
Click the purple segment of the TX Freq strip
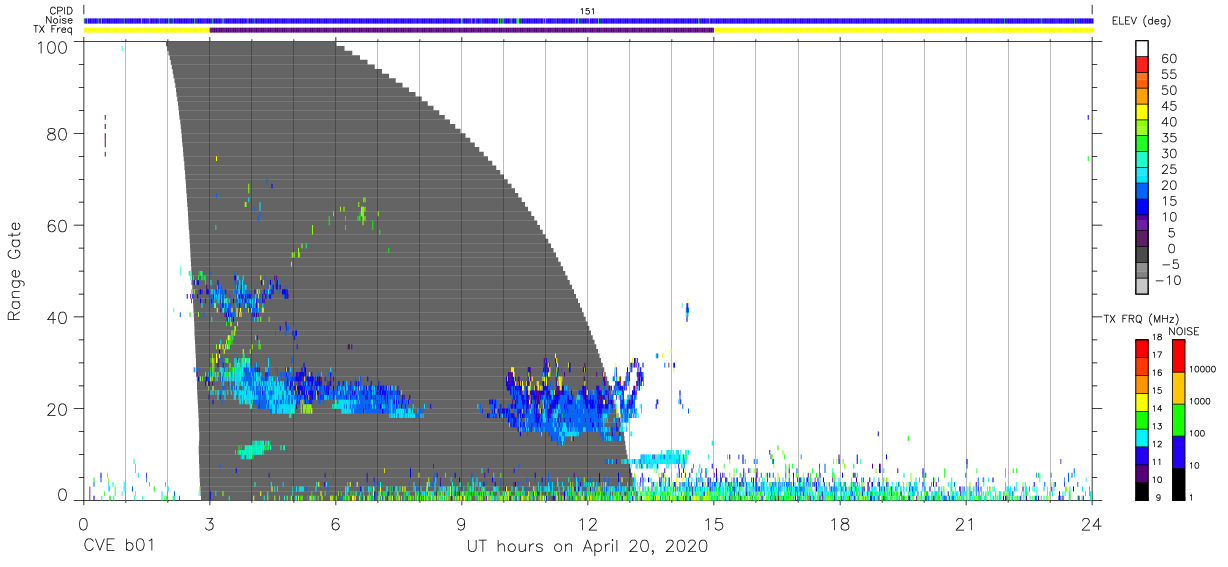tap(462, 30)
